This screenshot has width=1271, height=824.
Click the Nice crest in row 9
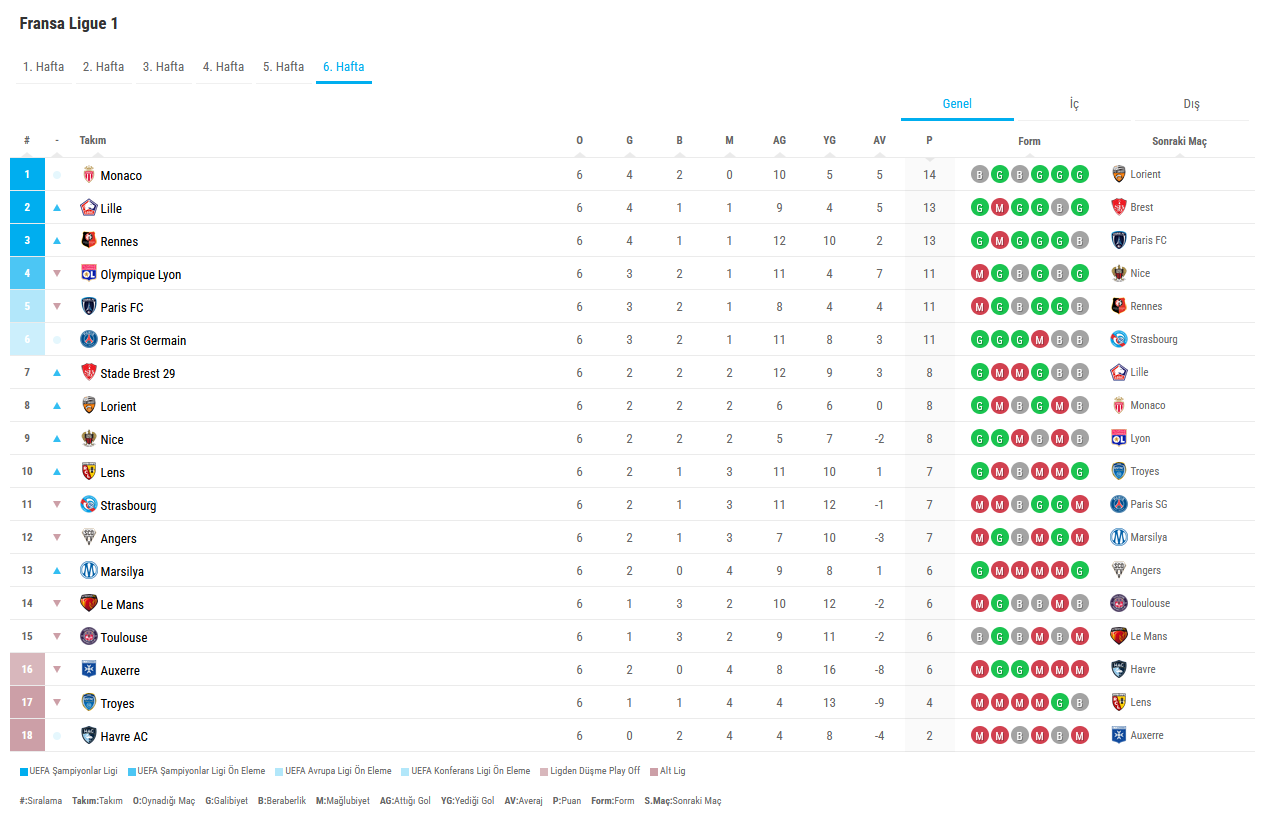89,439
